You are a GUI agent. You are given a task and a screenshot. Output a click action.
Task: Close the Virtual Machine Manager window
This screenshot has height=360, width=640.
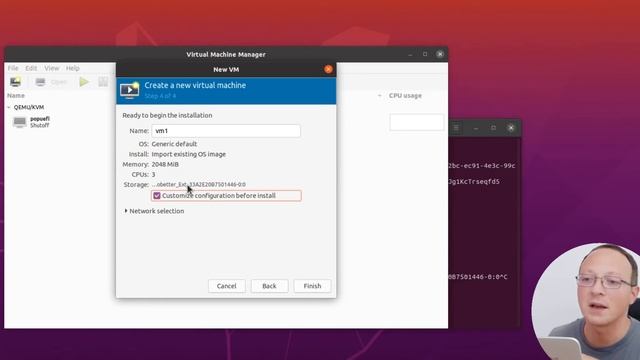tap(440, 54)
